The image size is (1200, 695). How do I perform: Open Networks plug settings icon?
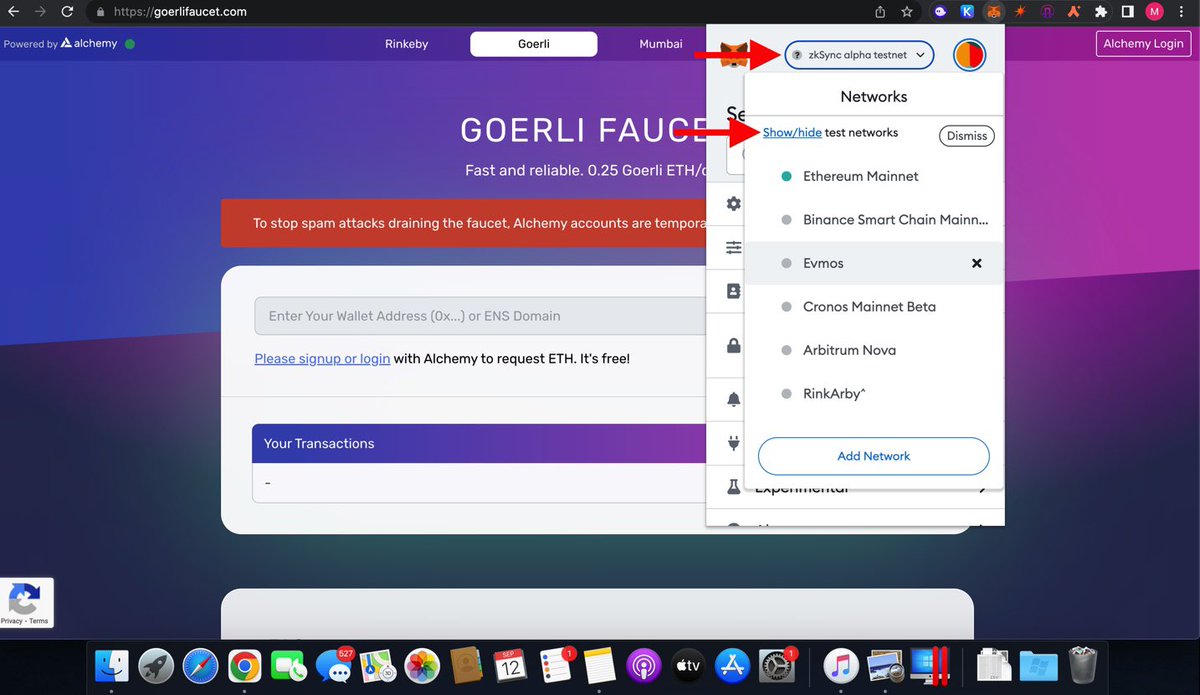pos(734,442)
